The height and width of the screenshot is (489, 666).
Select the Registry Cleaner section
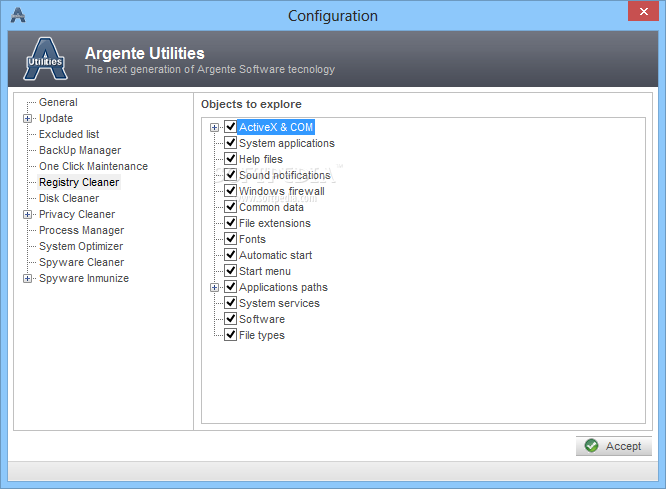(79, 182)
